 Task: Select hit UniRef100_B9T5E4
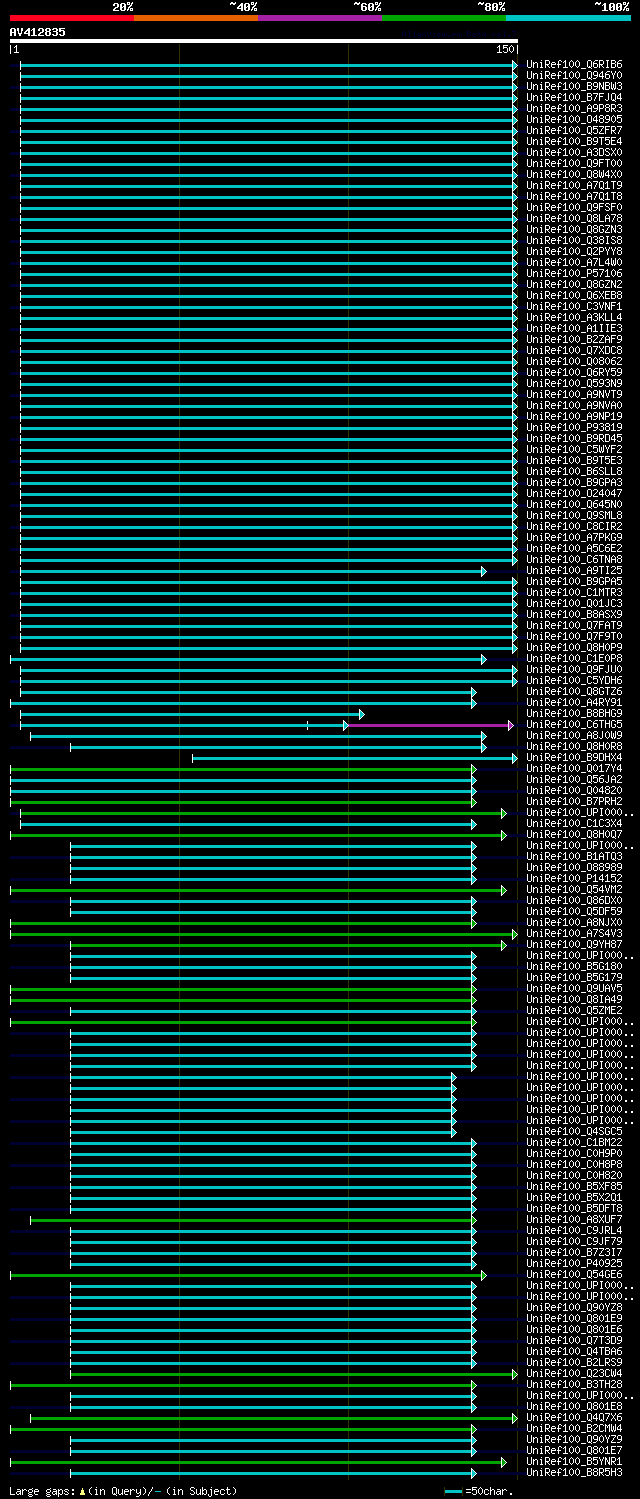pos(574,141)
